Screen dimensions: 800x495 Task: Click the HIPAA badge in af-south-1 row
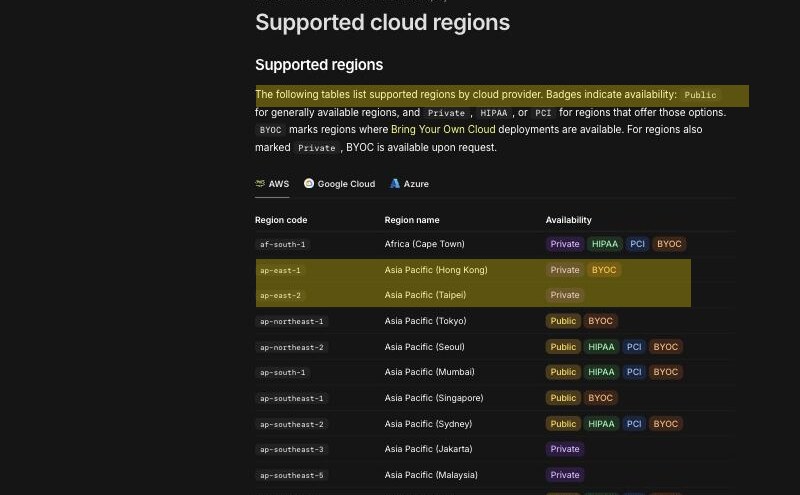coord(605,244)
